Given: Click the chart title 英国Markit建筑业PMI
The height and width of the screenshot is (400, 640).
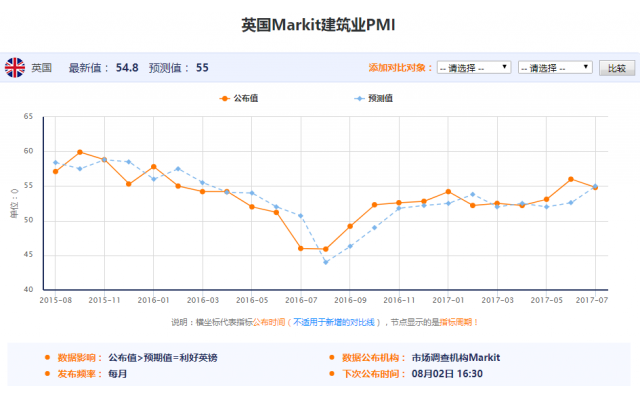Looking at the screenshot, I should pos(318,25).
